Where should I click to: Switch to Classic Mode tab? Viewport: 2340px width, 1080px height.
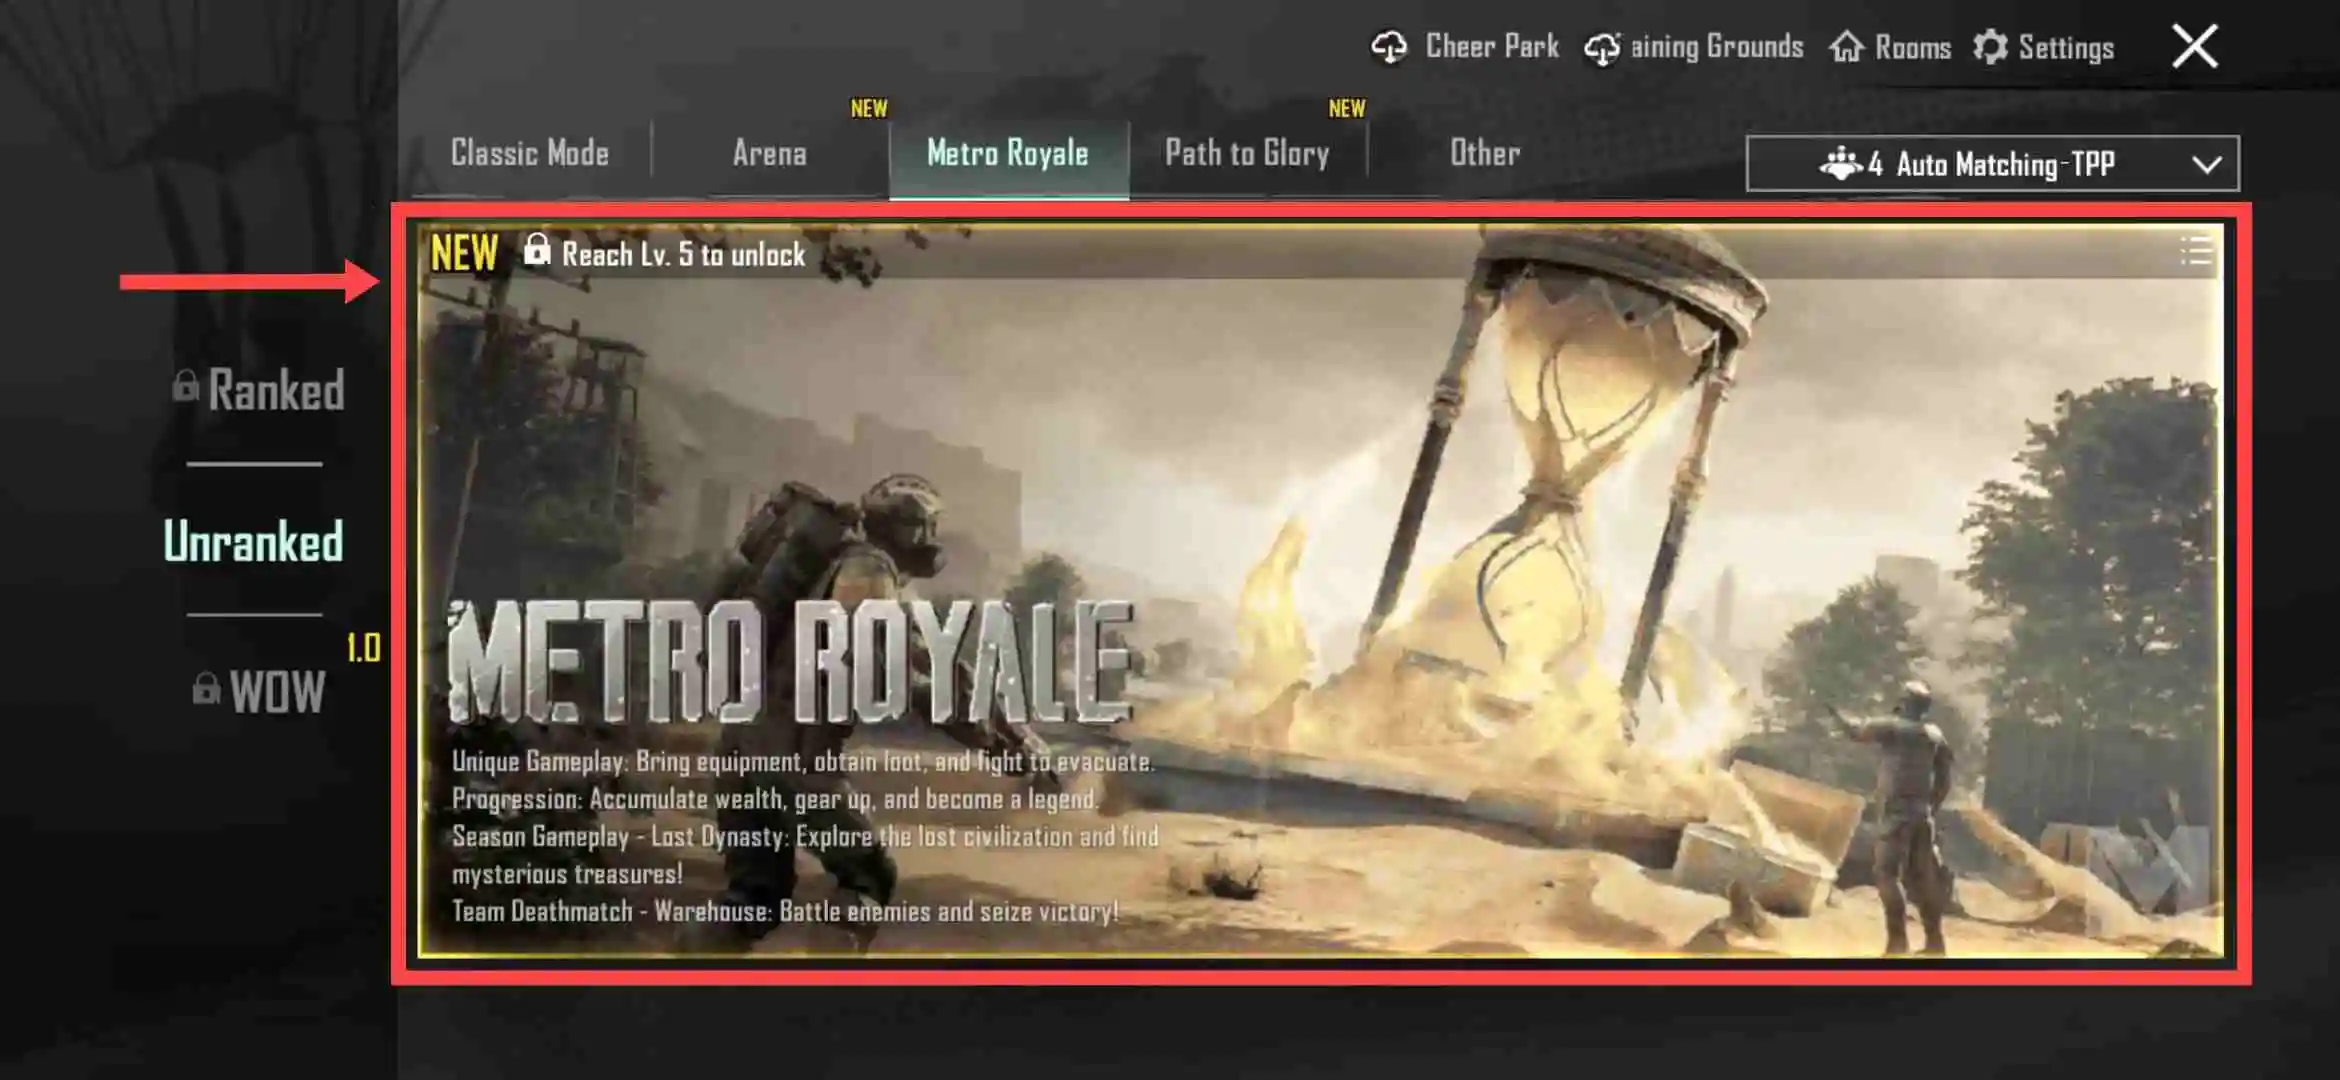click(530, 153)
